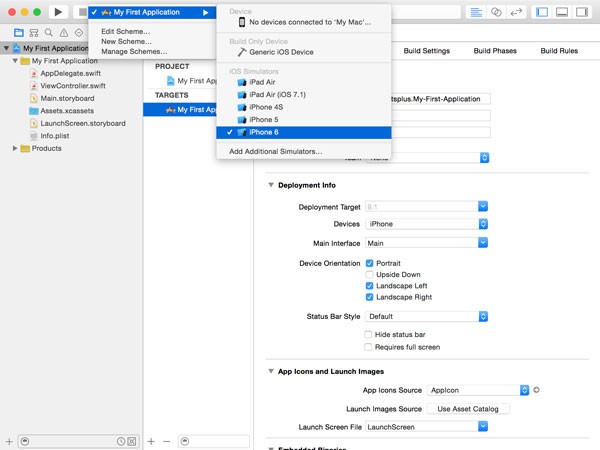Enable Requires full screen

coord(368,347)
